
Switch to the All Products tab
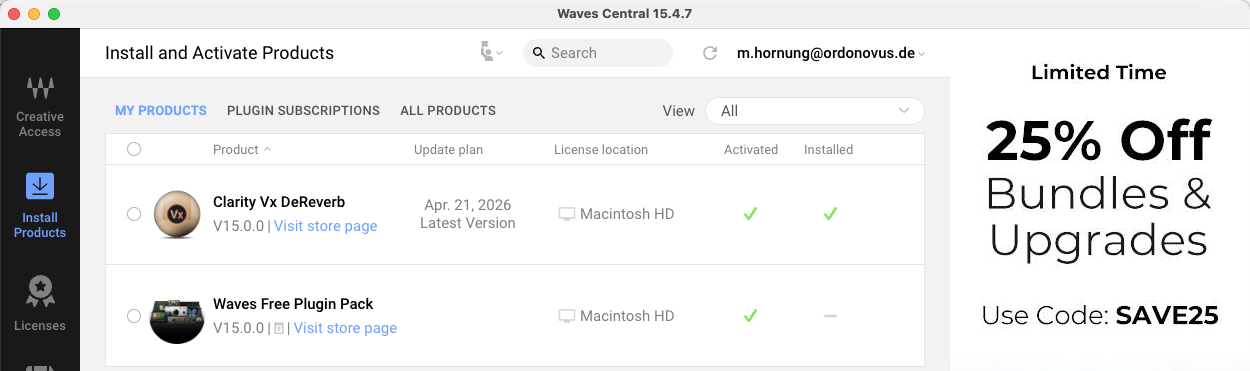point(448,111)
